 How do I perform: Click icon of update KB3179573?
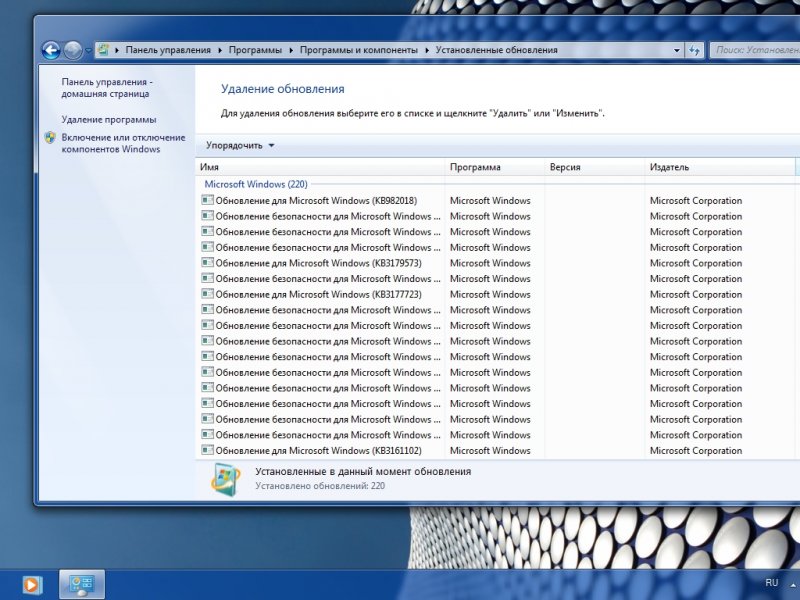(207, 263)
